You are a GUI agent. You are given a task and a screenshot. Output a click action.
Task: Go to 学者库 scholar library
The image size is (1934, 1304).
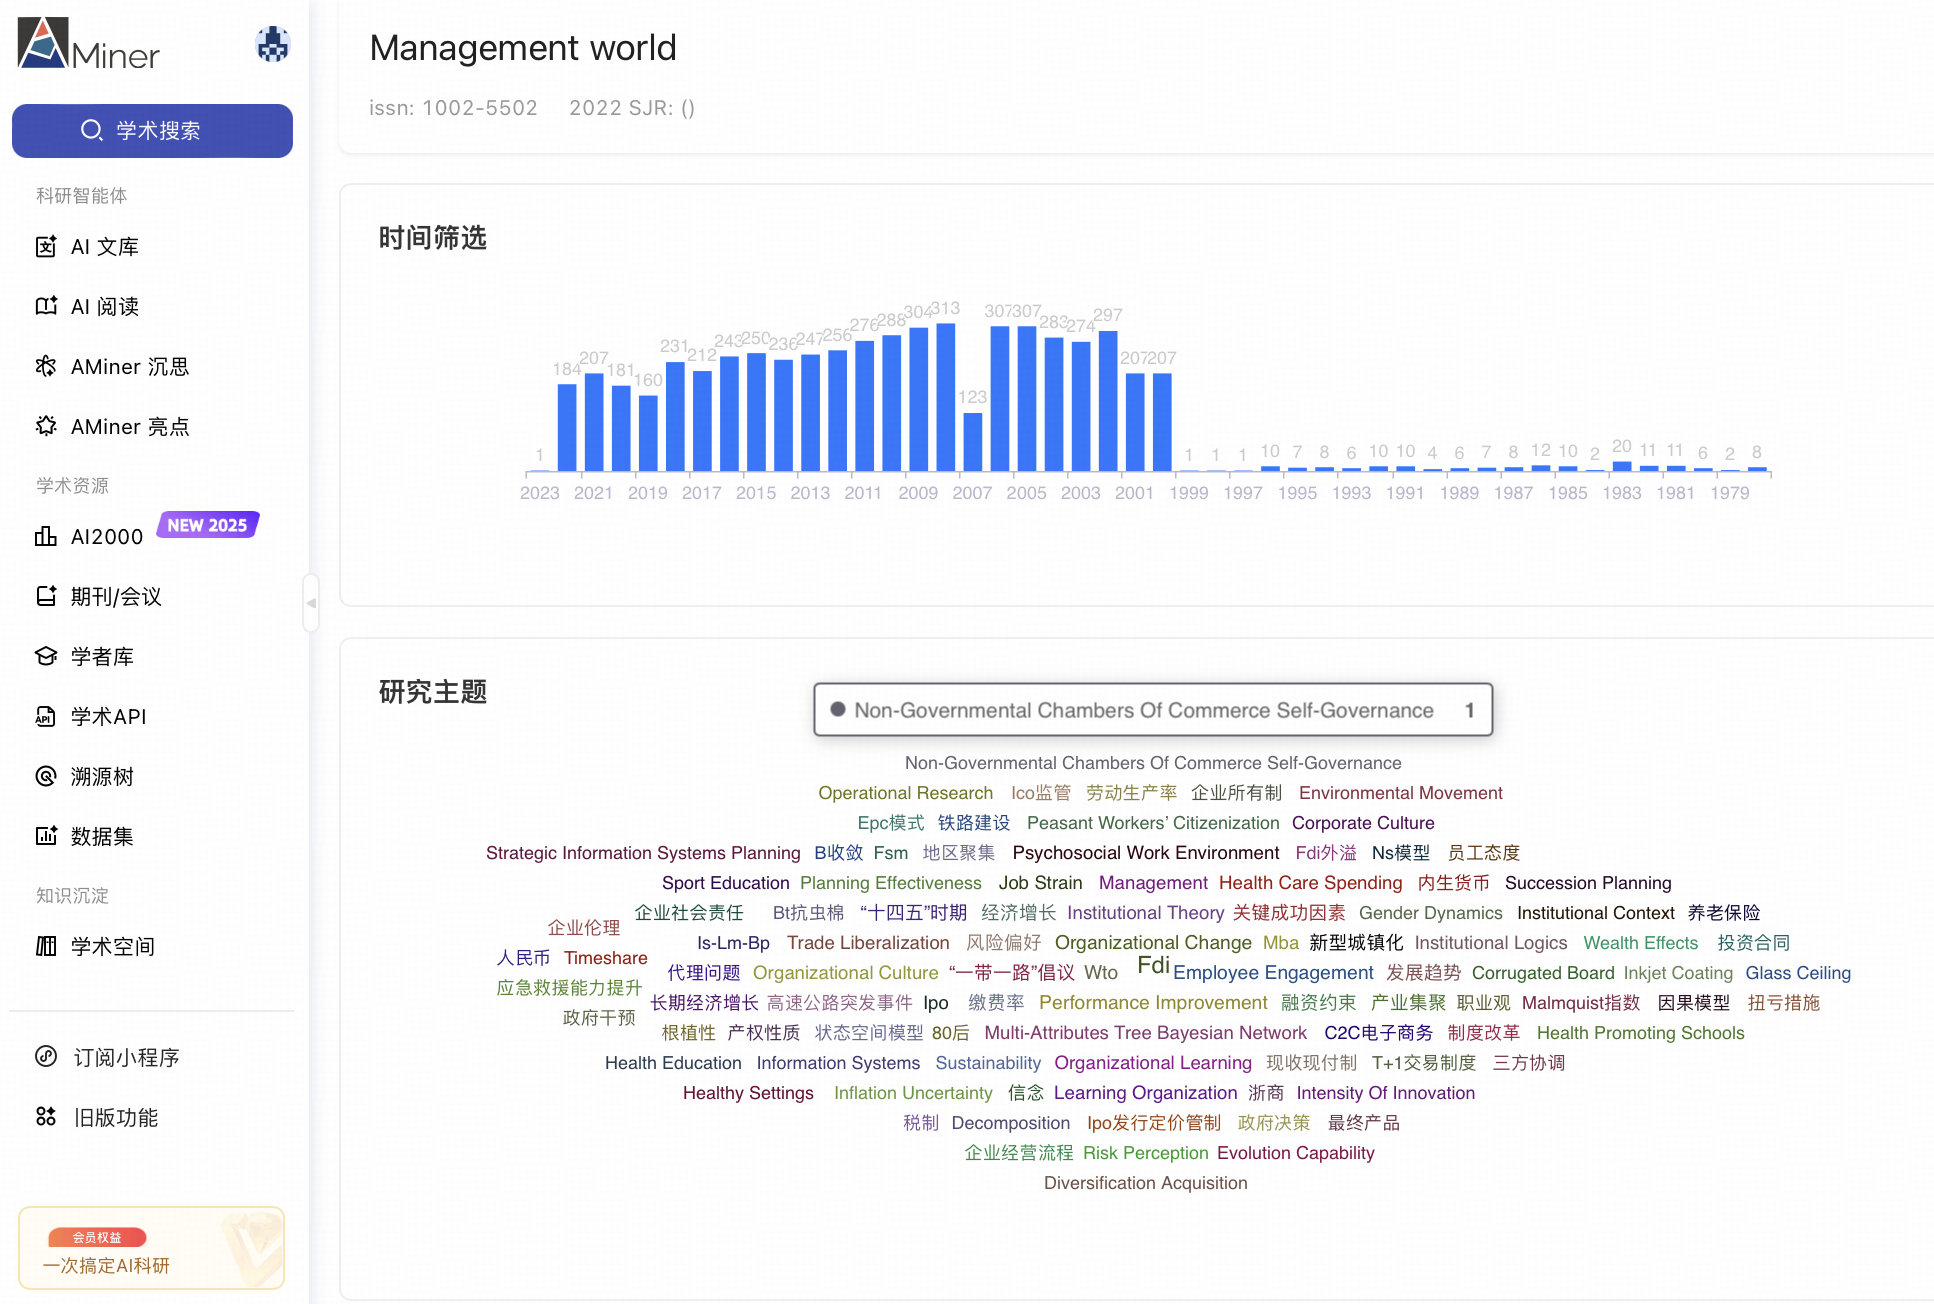coord(102,657)
